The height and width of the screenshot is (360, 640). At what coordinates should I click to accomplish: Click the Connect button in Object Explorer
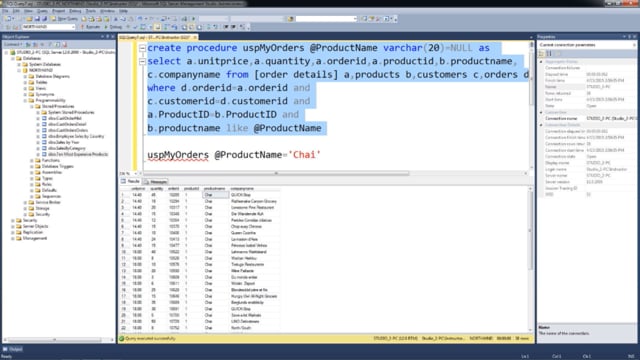click(x=12, y=44)
